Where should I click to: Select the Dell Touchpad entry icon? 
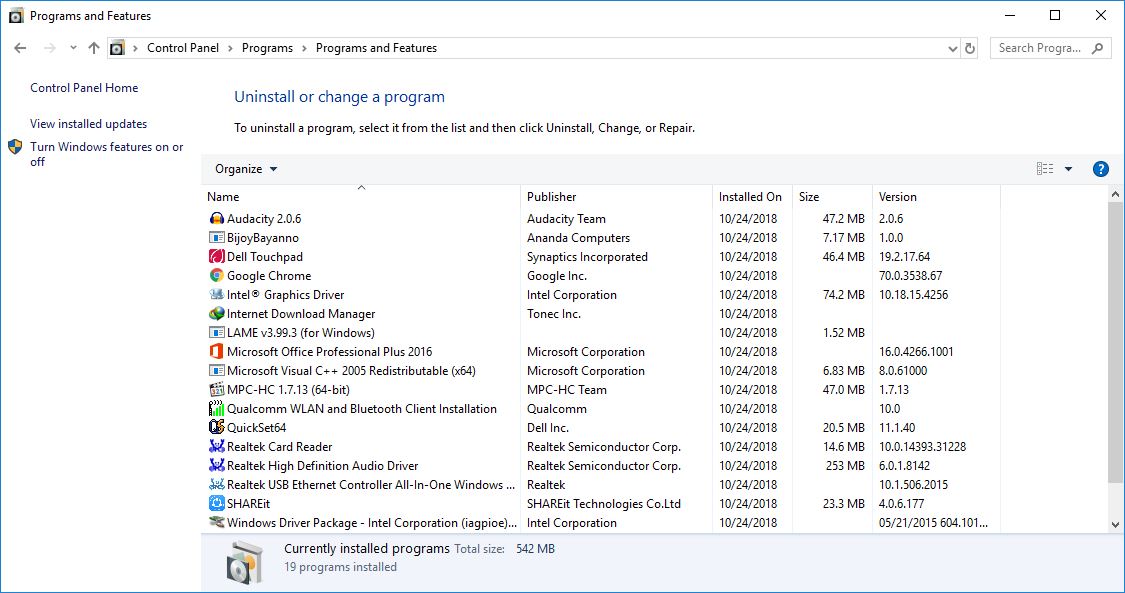click(218, 256)
